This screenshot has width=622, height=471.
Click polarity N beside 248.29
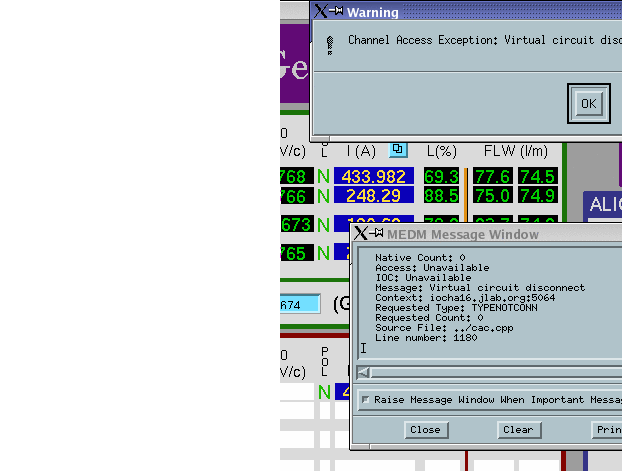[323, 196]
